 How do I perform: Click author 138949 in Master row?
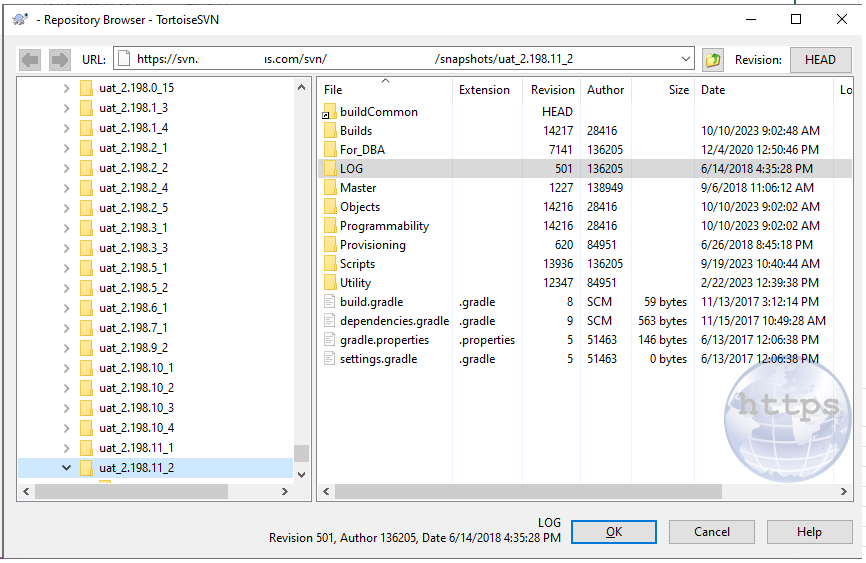click(605, 188)
